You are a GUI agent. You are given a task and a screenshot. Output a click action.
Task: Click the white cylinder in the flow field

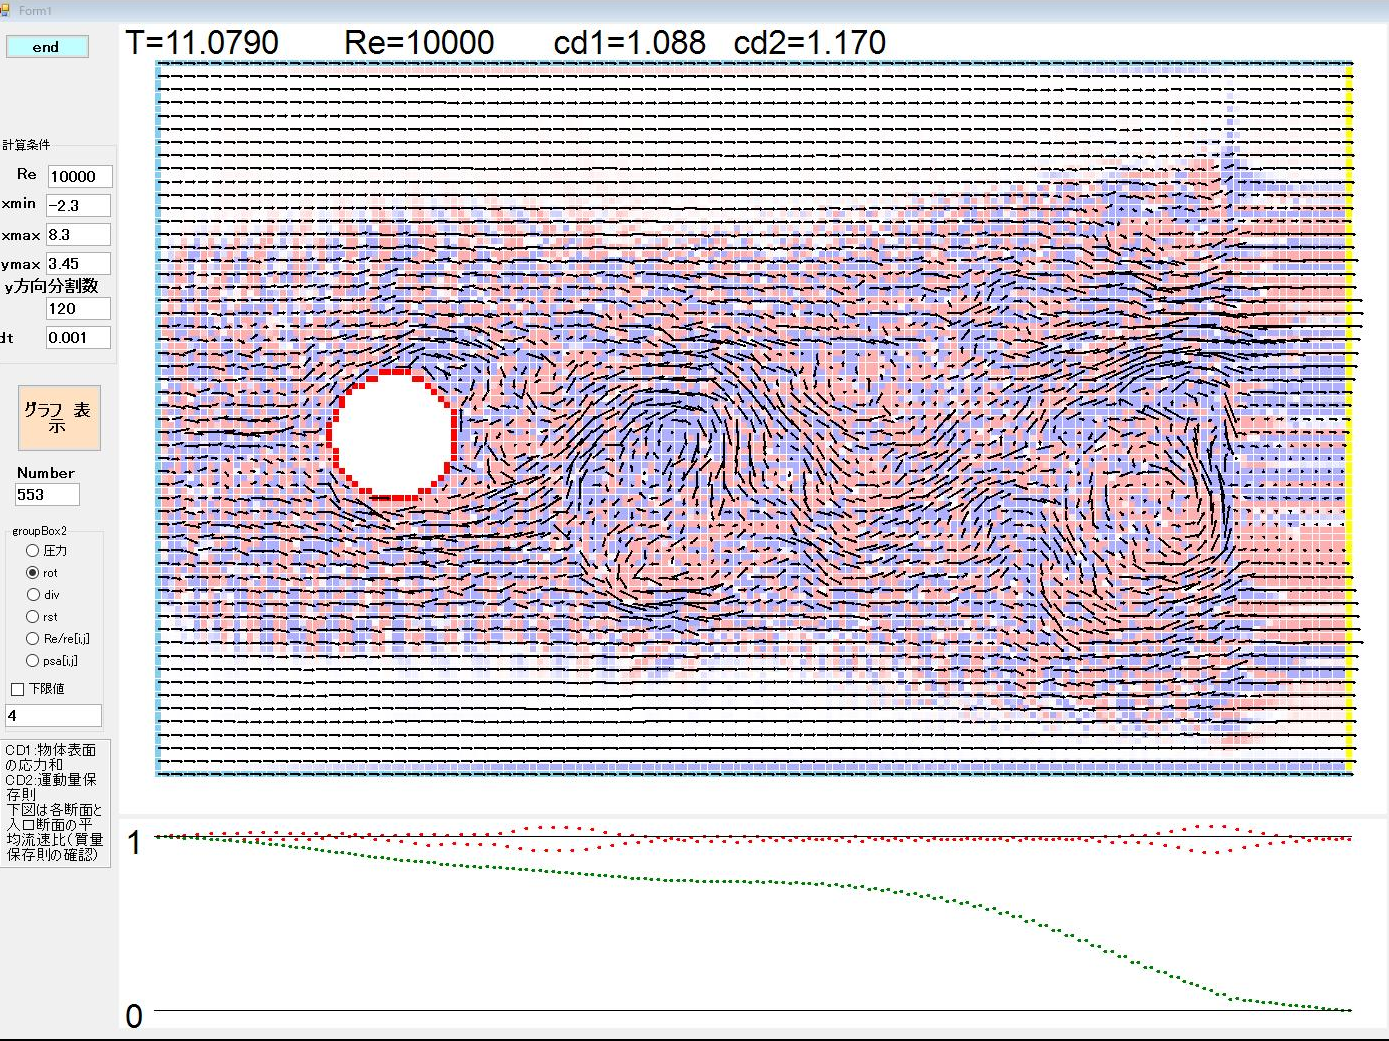[393, 434]
